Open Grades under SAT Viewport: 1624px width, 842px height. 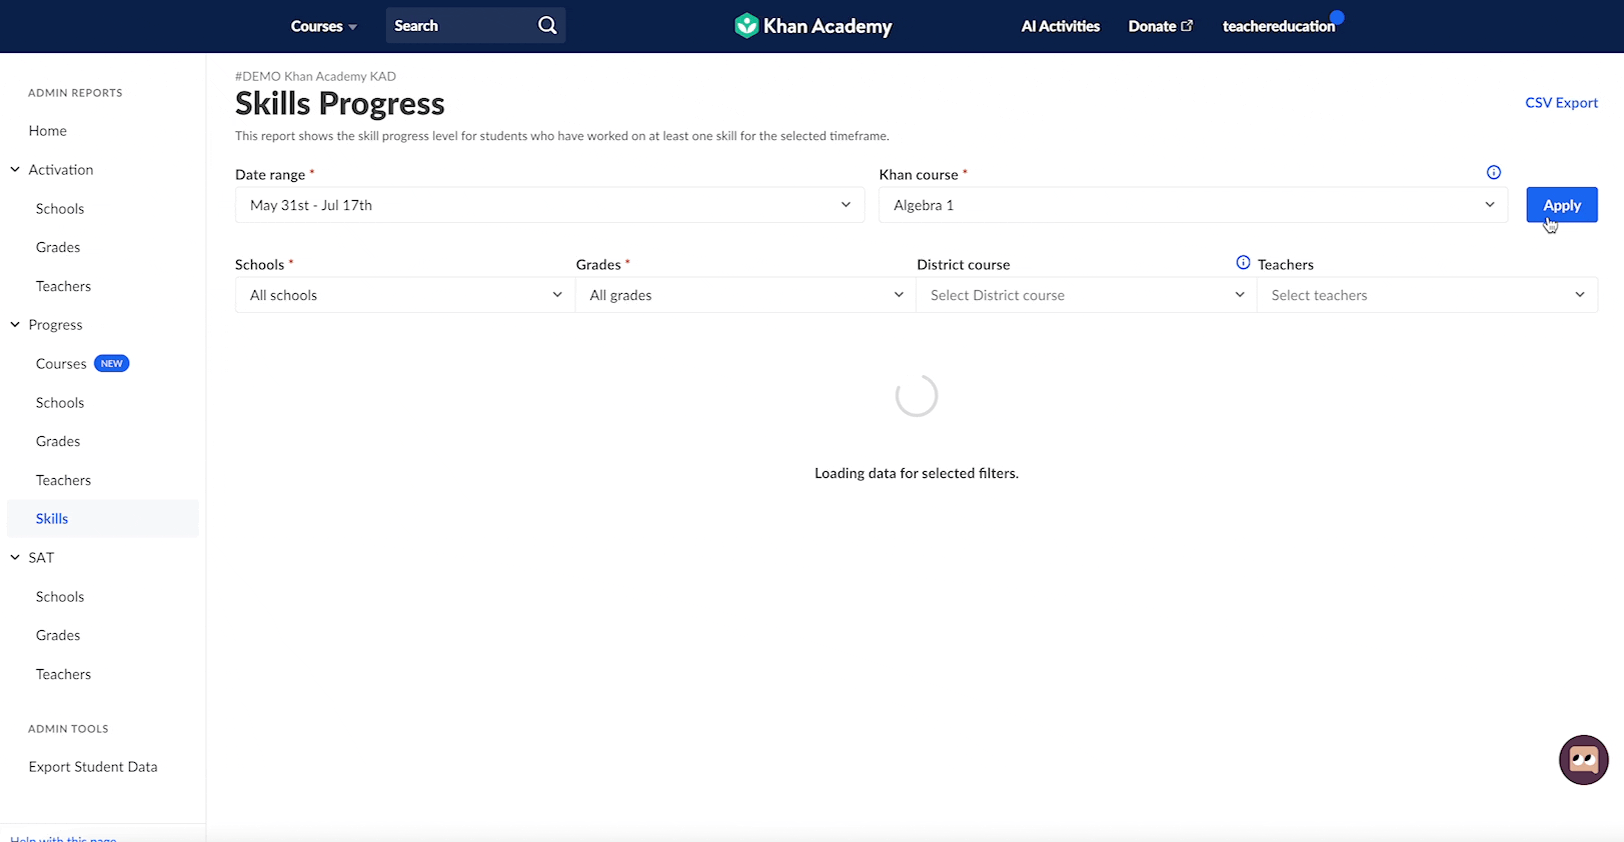tap(58, 636)
